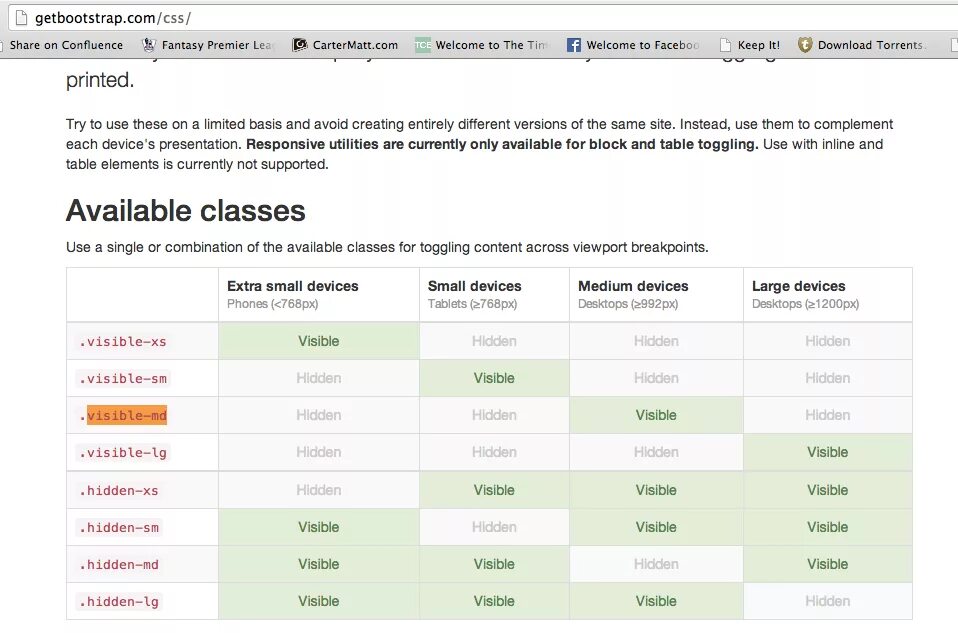The height and width of the screenshot is (633, 958).
Task: Open the .visible-xs class link
Action: click(x=122, y=341)
